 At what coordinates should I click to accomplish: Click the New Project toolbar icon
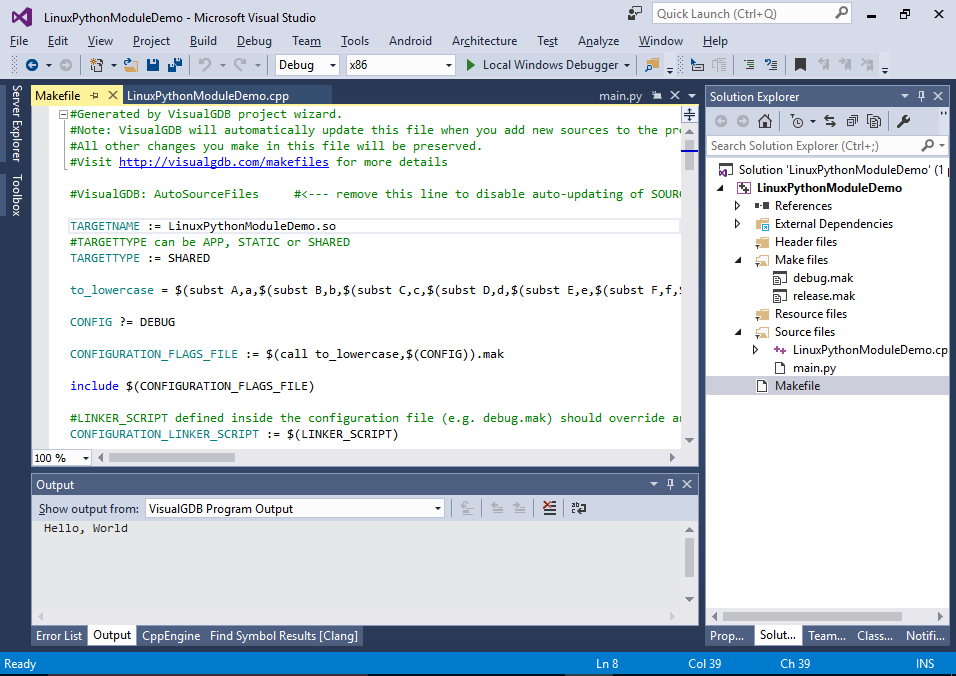point(96,65)
